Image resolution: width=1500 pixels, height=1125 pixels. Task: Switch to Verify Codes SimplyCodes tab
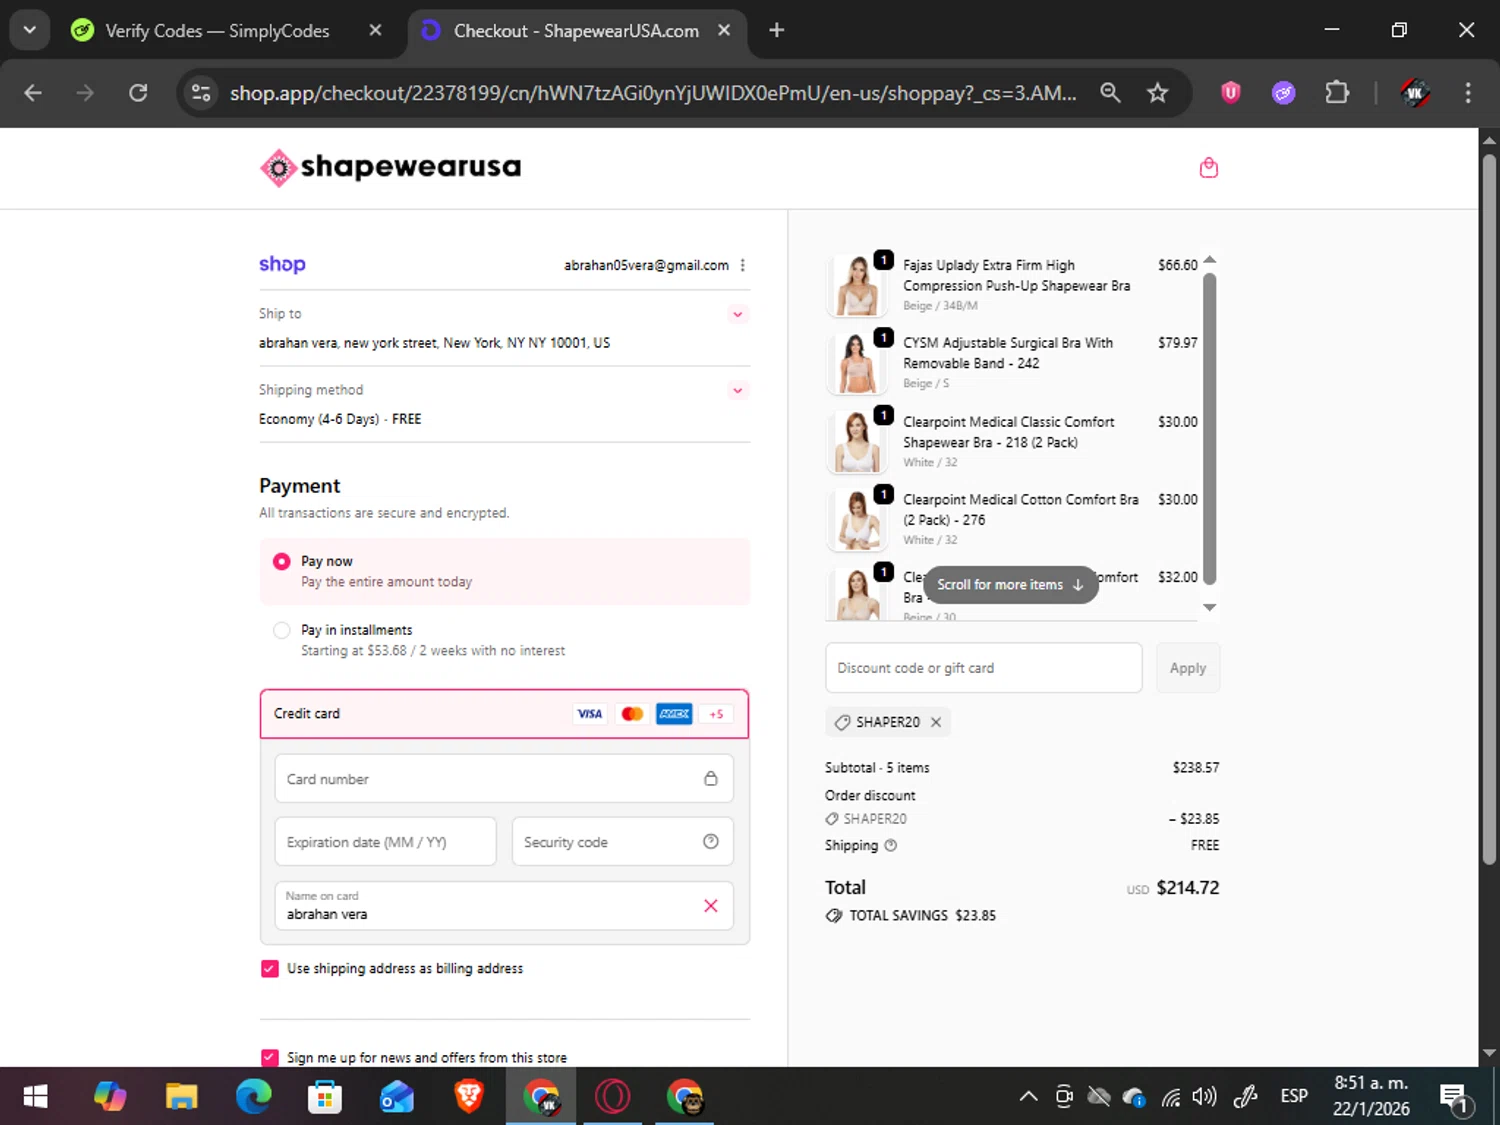click(x=217, y=31)
